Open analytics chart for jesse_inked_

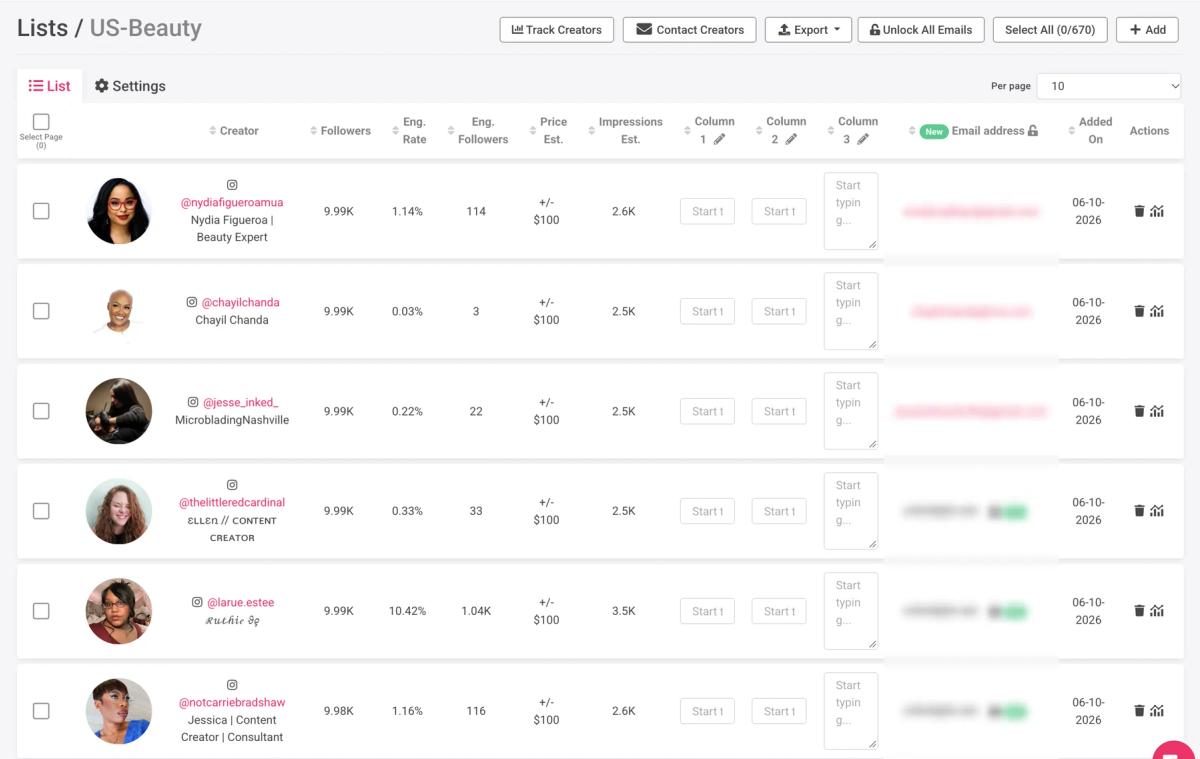point(1157,411)
